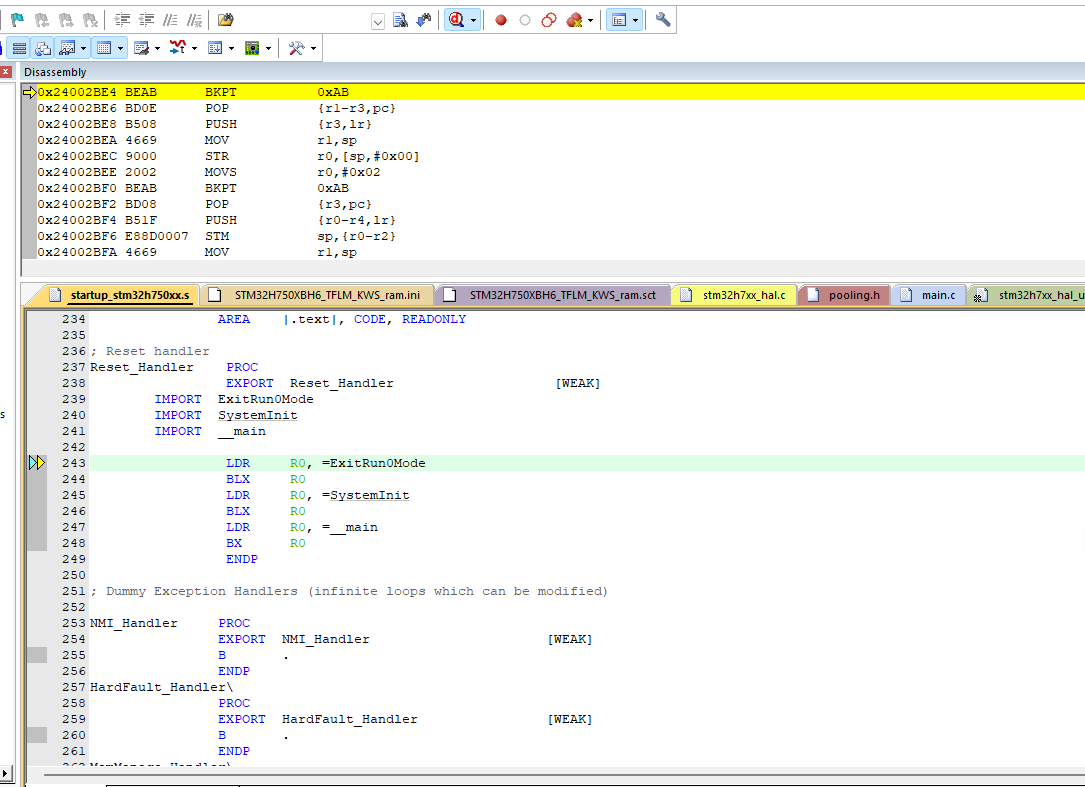Toggle breakpoint gutter at line 260
Viewport: 1085px width, 787px height.
point(37,735)
